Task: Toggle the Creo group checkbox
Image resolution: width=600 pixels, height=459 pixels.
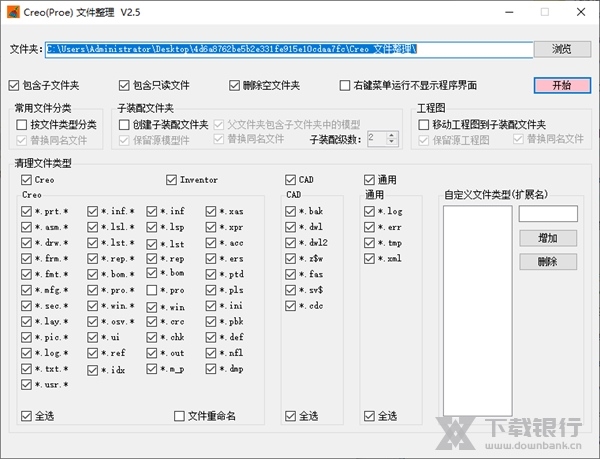Action: pyautogui.click(x=26, y=180)
